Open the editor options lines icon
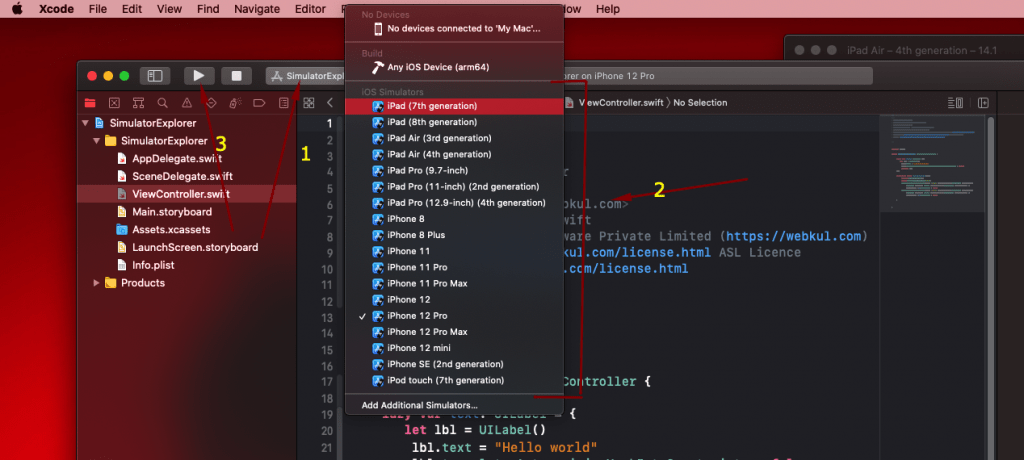Viewport: 1024px width, 460px height. (955, 103)
